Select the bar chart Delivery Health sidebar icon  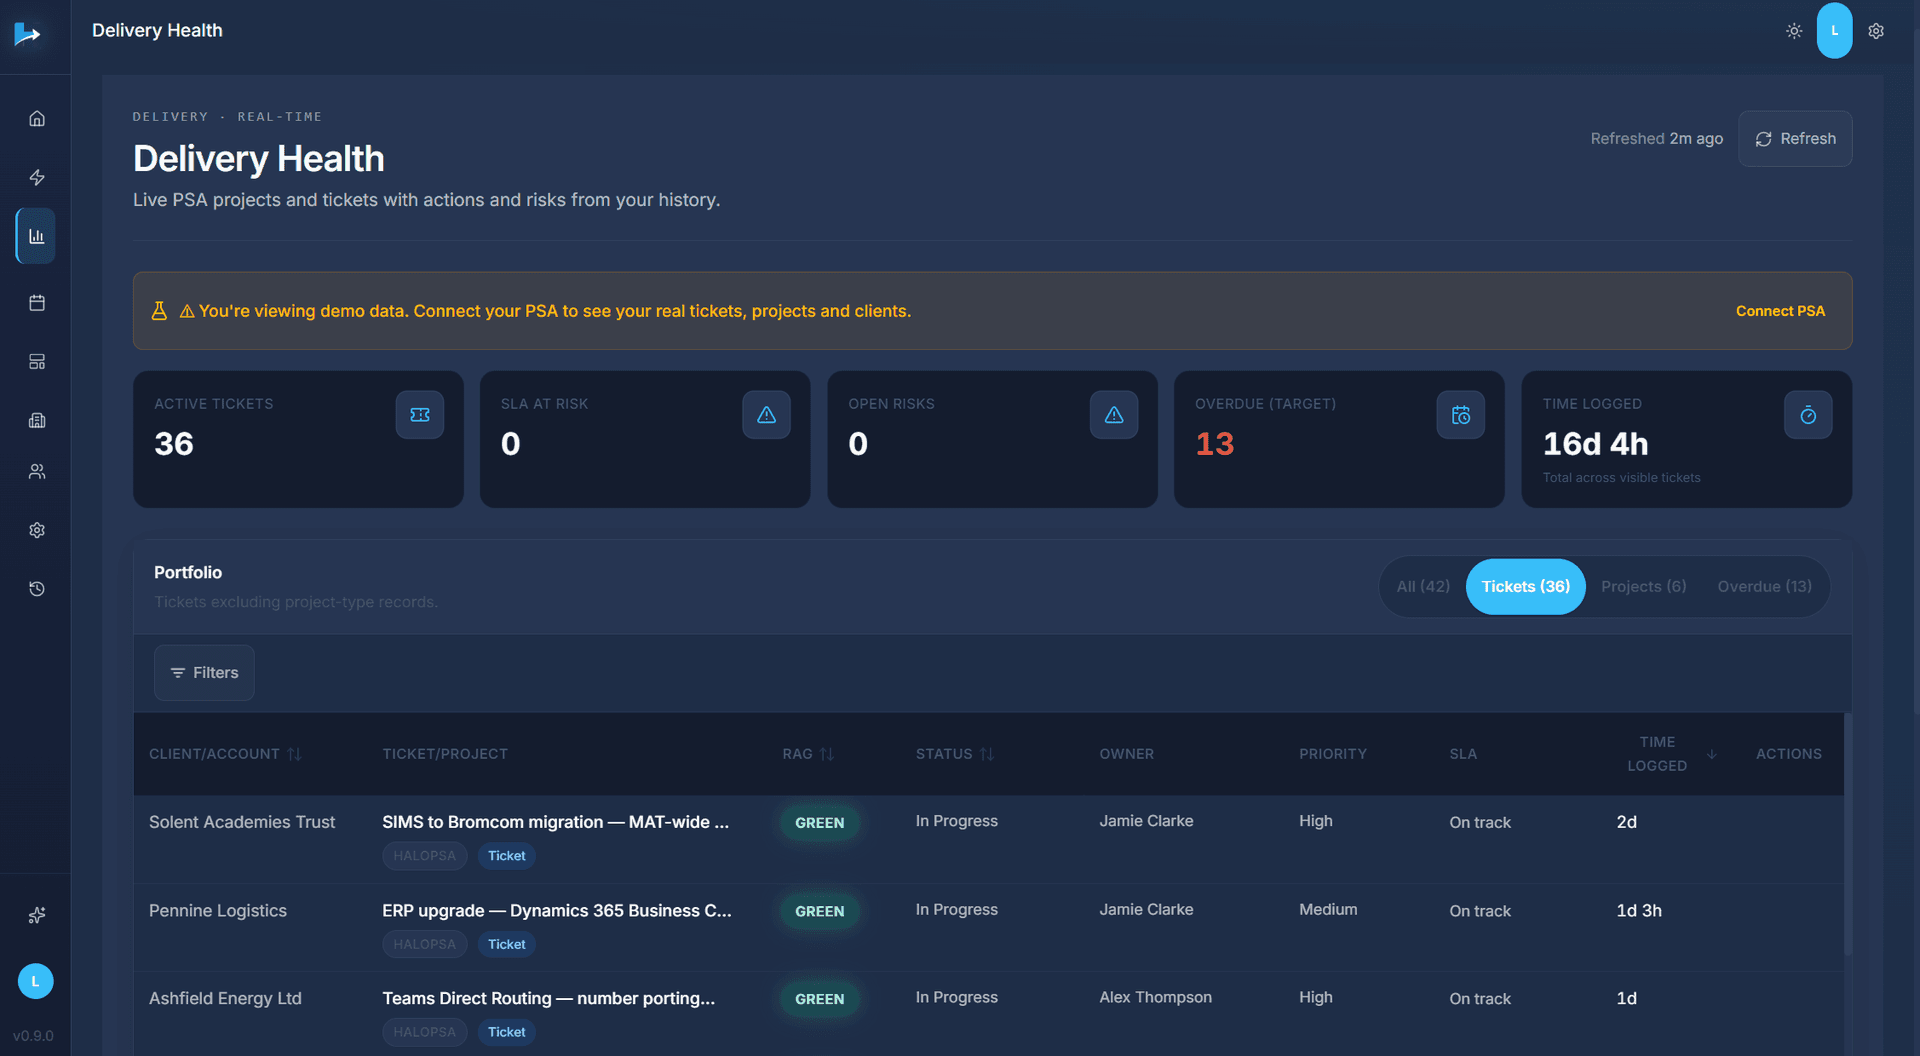(37, 237)
